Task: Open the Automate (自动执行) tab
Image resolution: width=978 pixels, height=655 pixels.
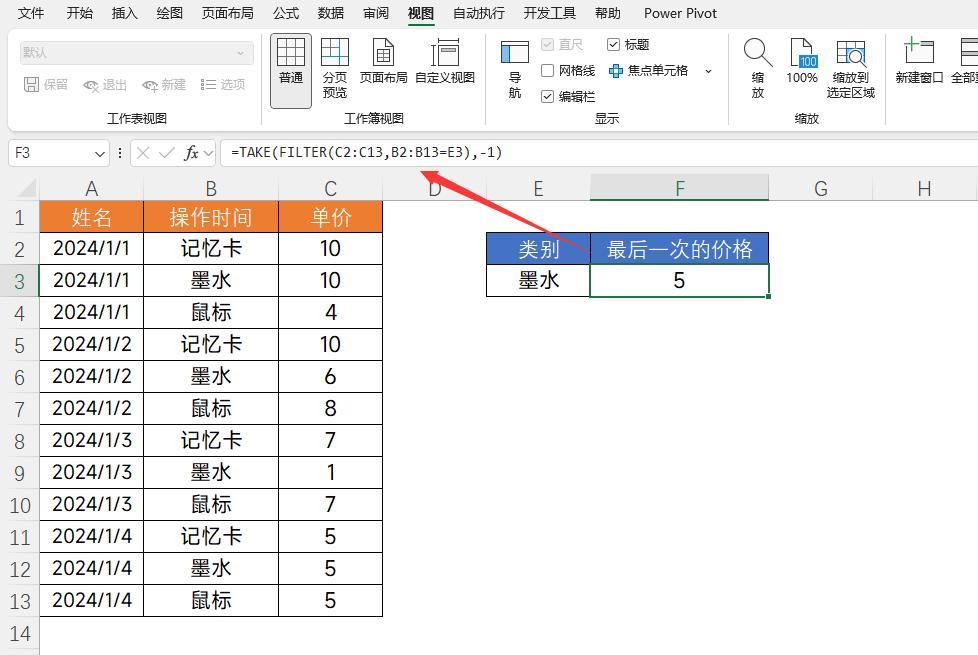Action: pos(478,13)
